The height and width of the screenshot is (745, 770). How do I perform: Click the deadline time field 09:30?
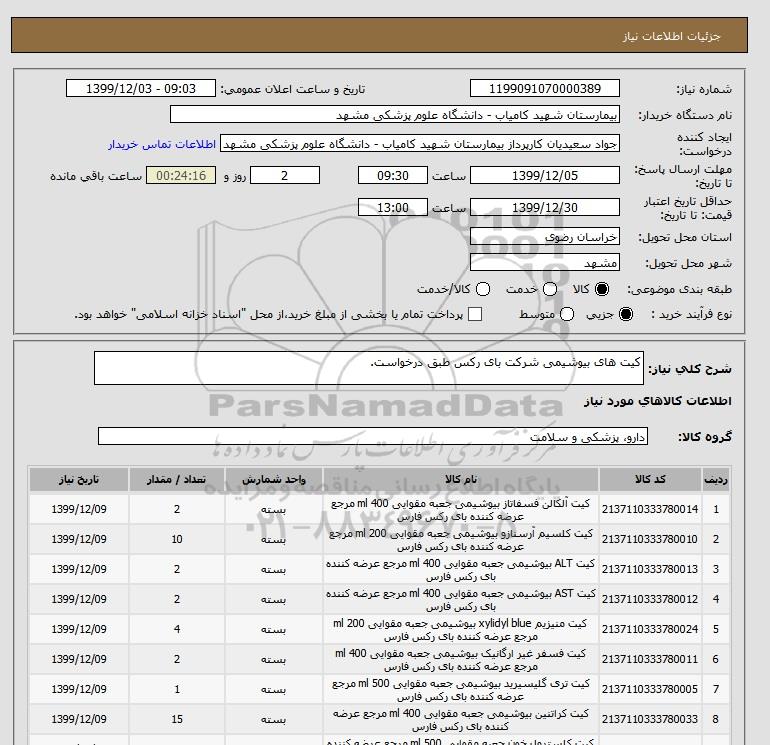point(392,175)
